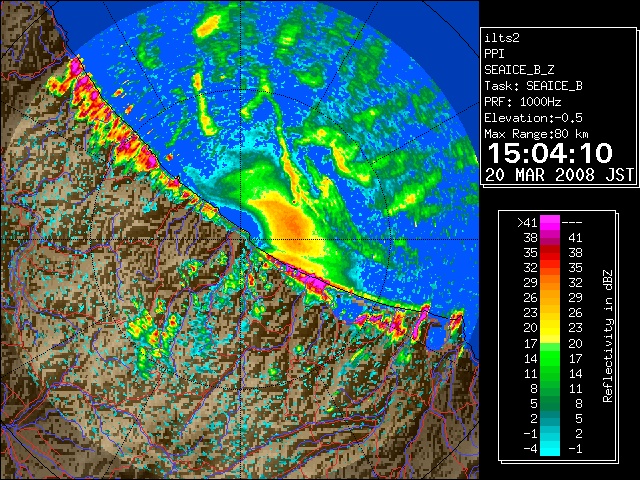Click the green 11 dBZ legend swatch

[550, 373]
